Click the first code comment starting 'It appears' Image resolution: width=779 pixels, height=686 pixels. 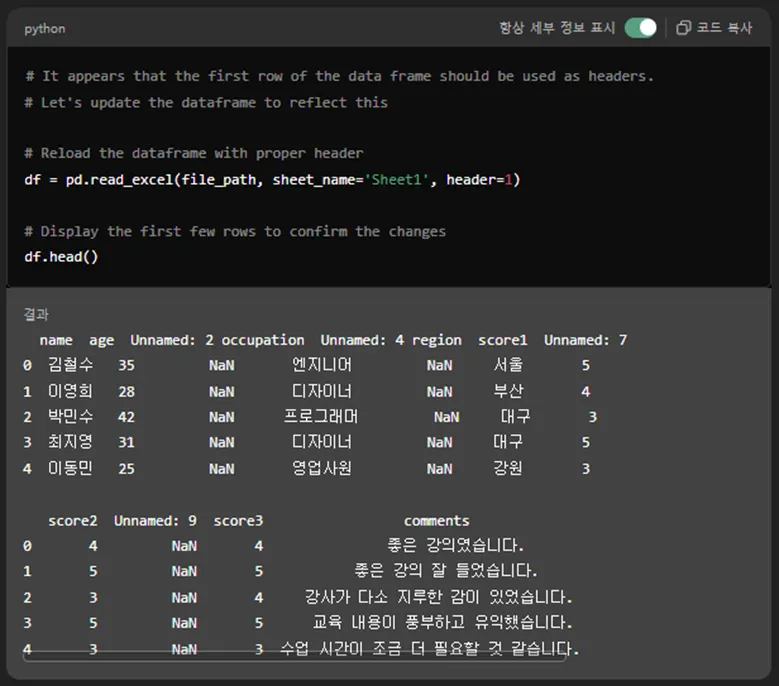[x=339, y=76]
